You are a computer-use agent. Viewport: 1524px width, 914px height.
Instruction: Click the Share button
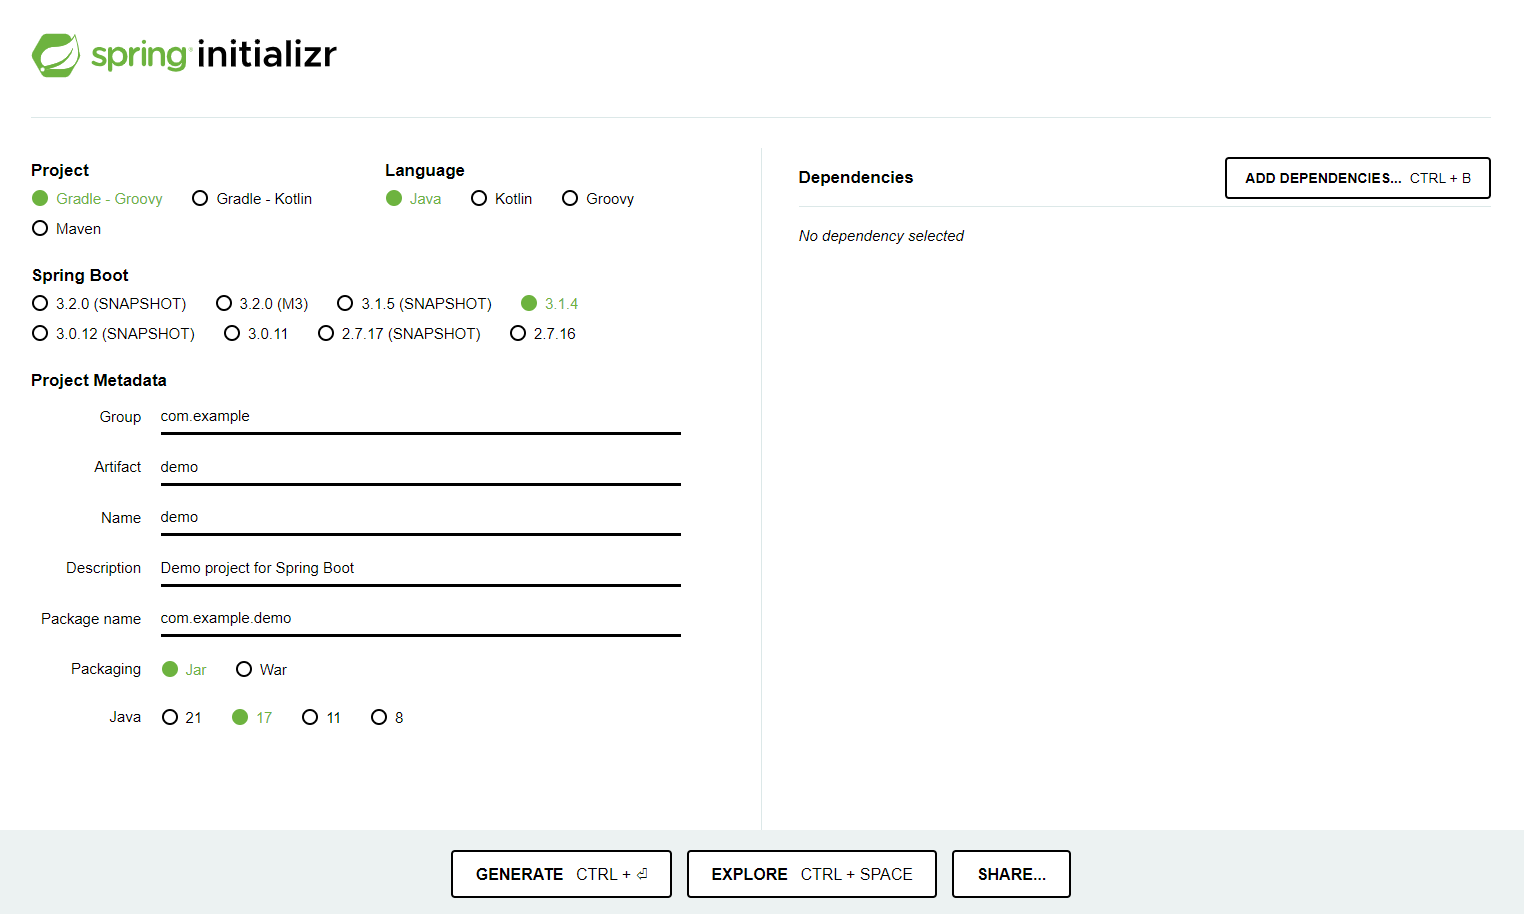pyautogui.click(x=1011, y=874)
